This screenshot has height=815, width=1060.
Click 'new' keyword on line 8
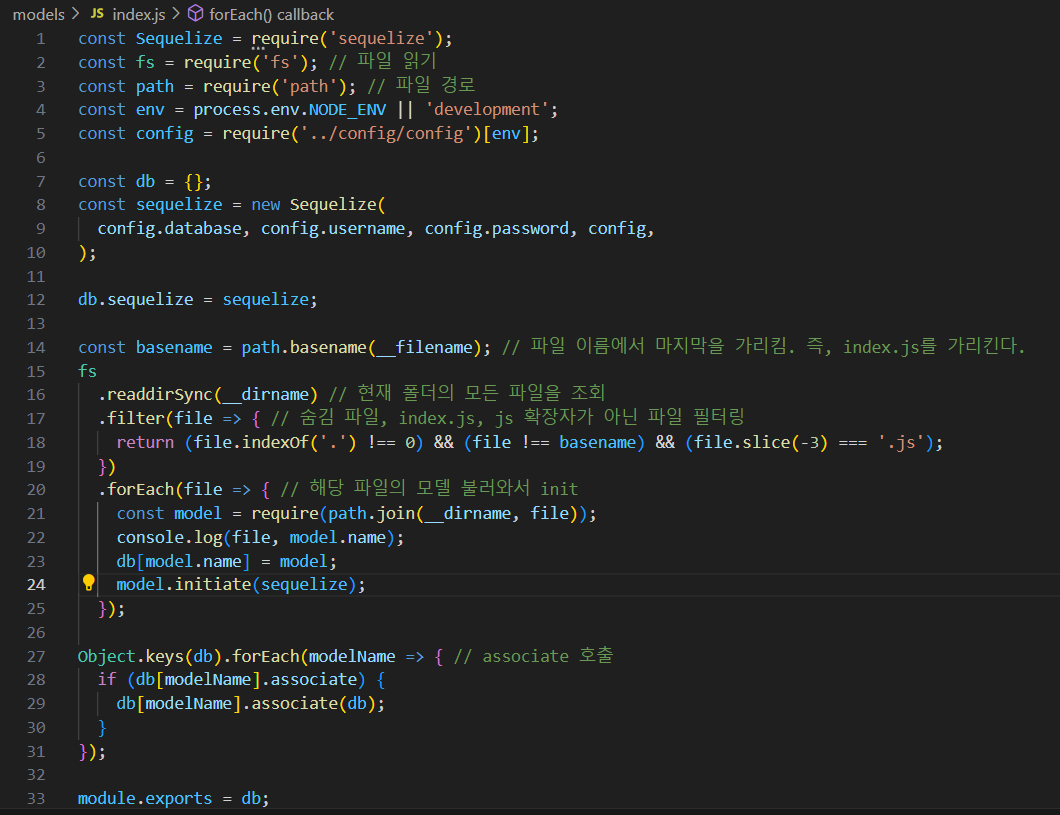(x=266, y=205)
